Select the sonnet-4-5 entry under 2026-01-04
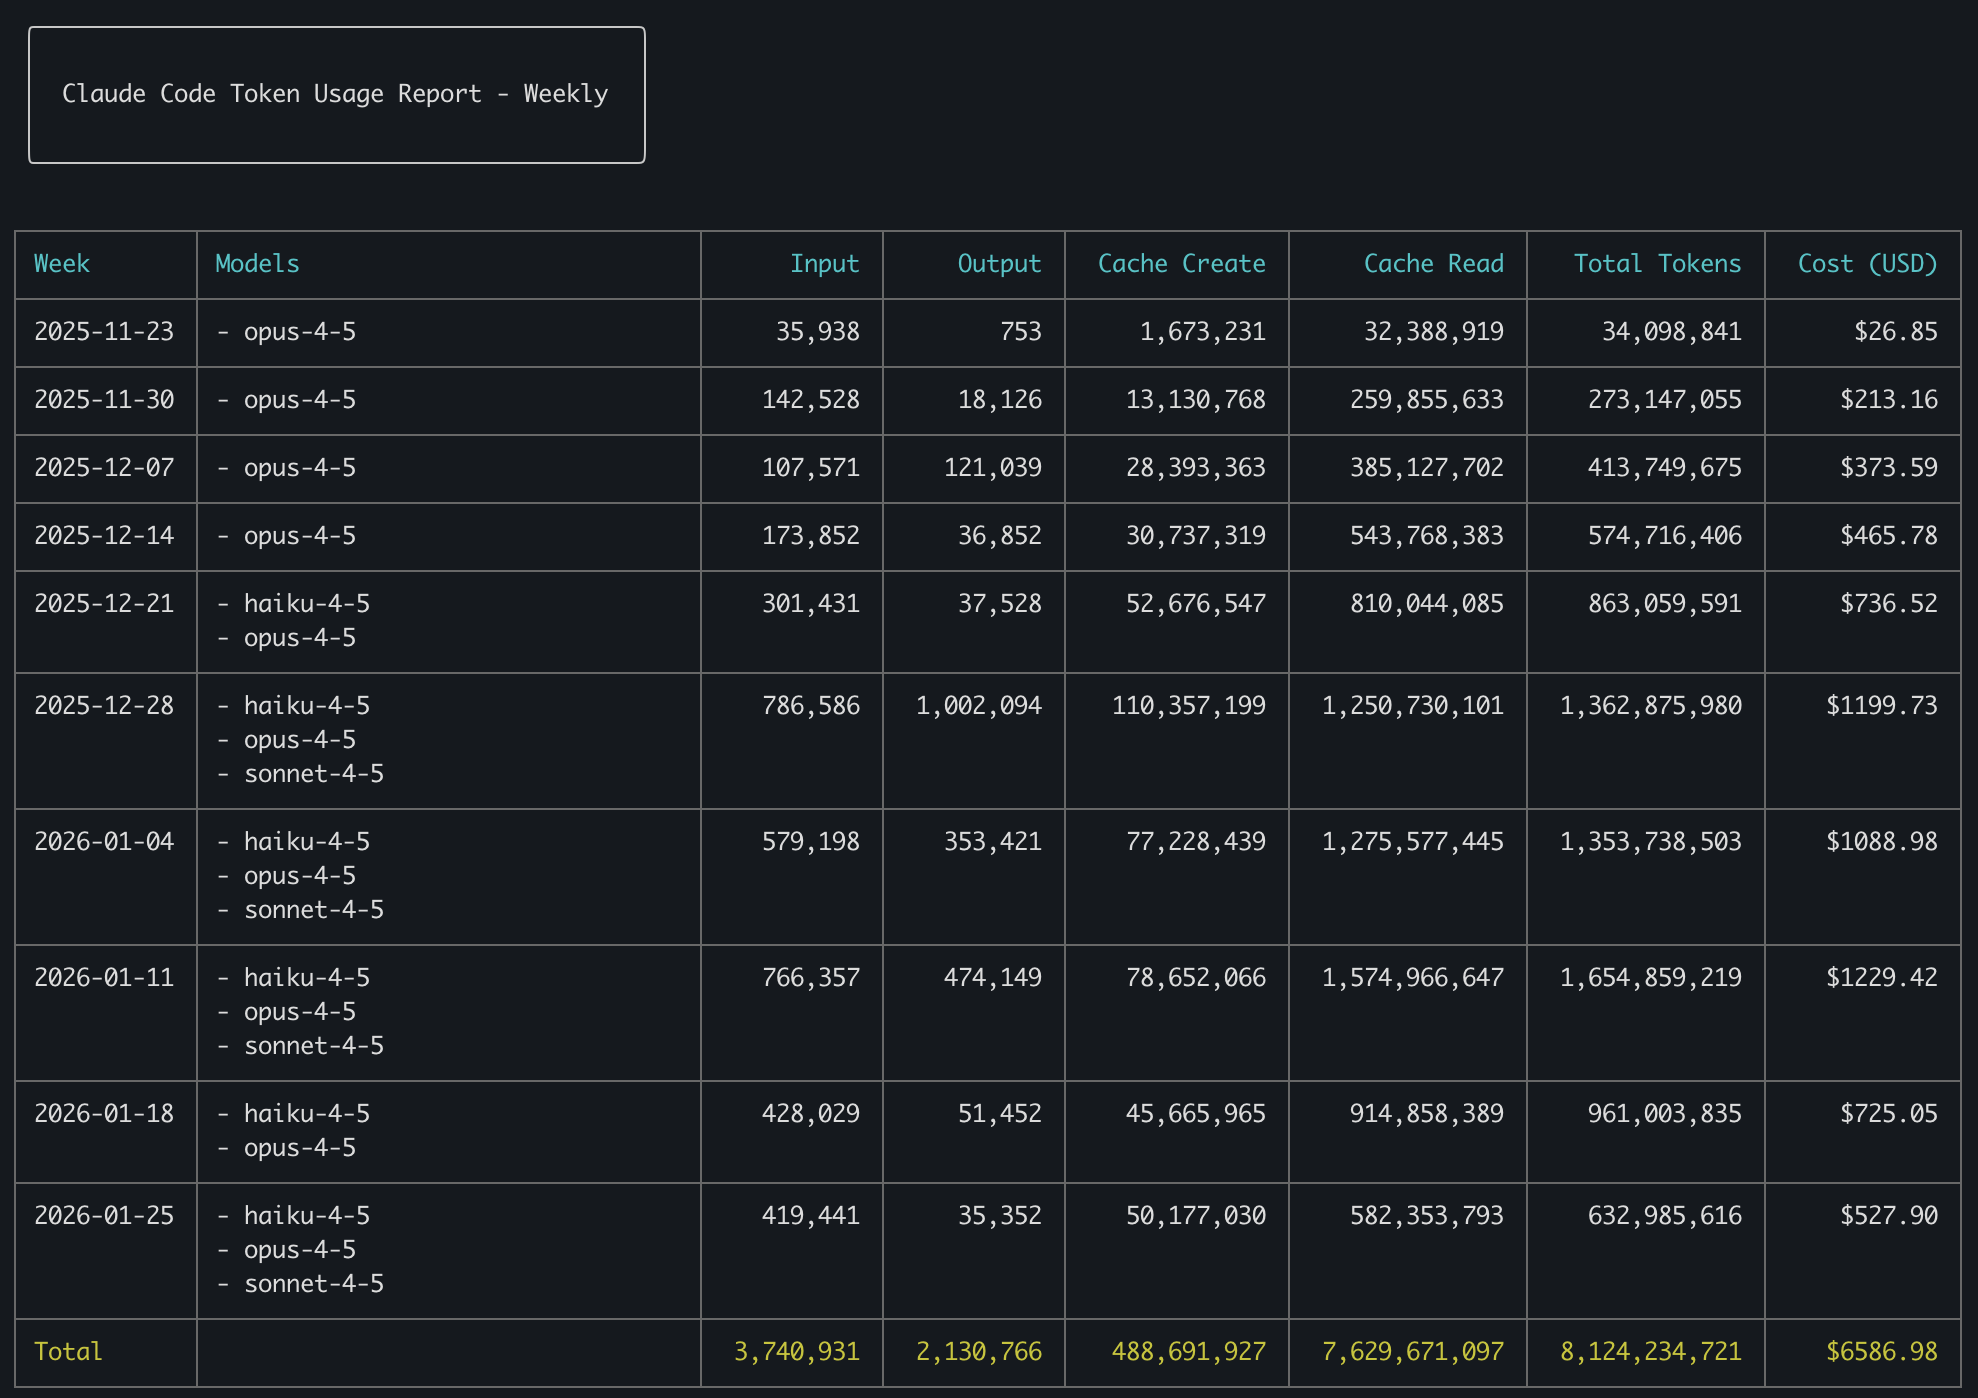1978x1398 pixels. pyautogui.click(x=313, y=909)
